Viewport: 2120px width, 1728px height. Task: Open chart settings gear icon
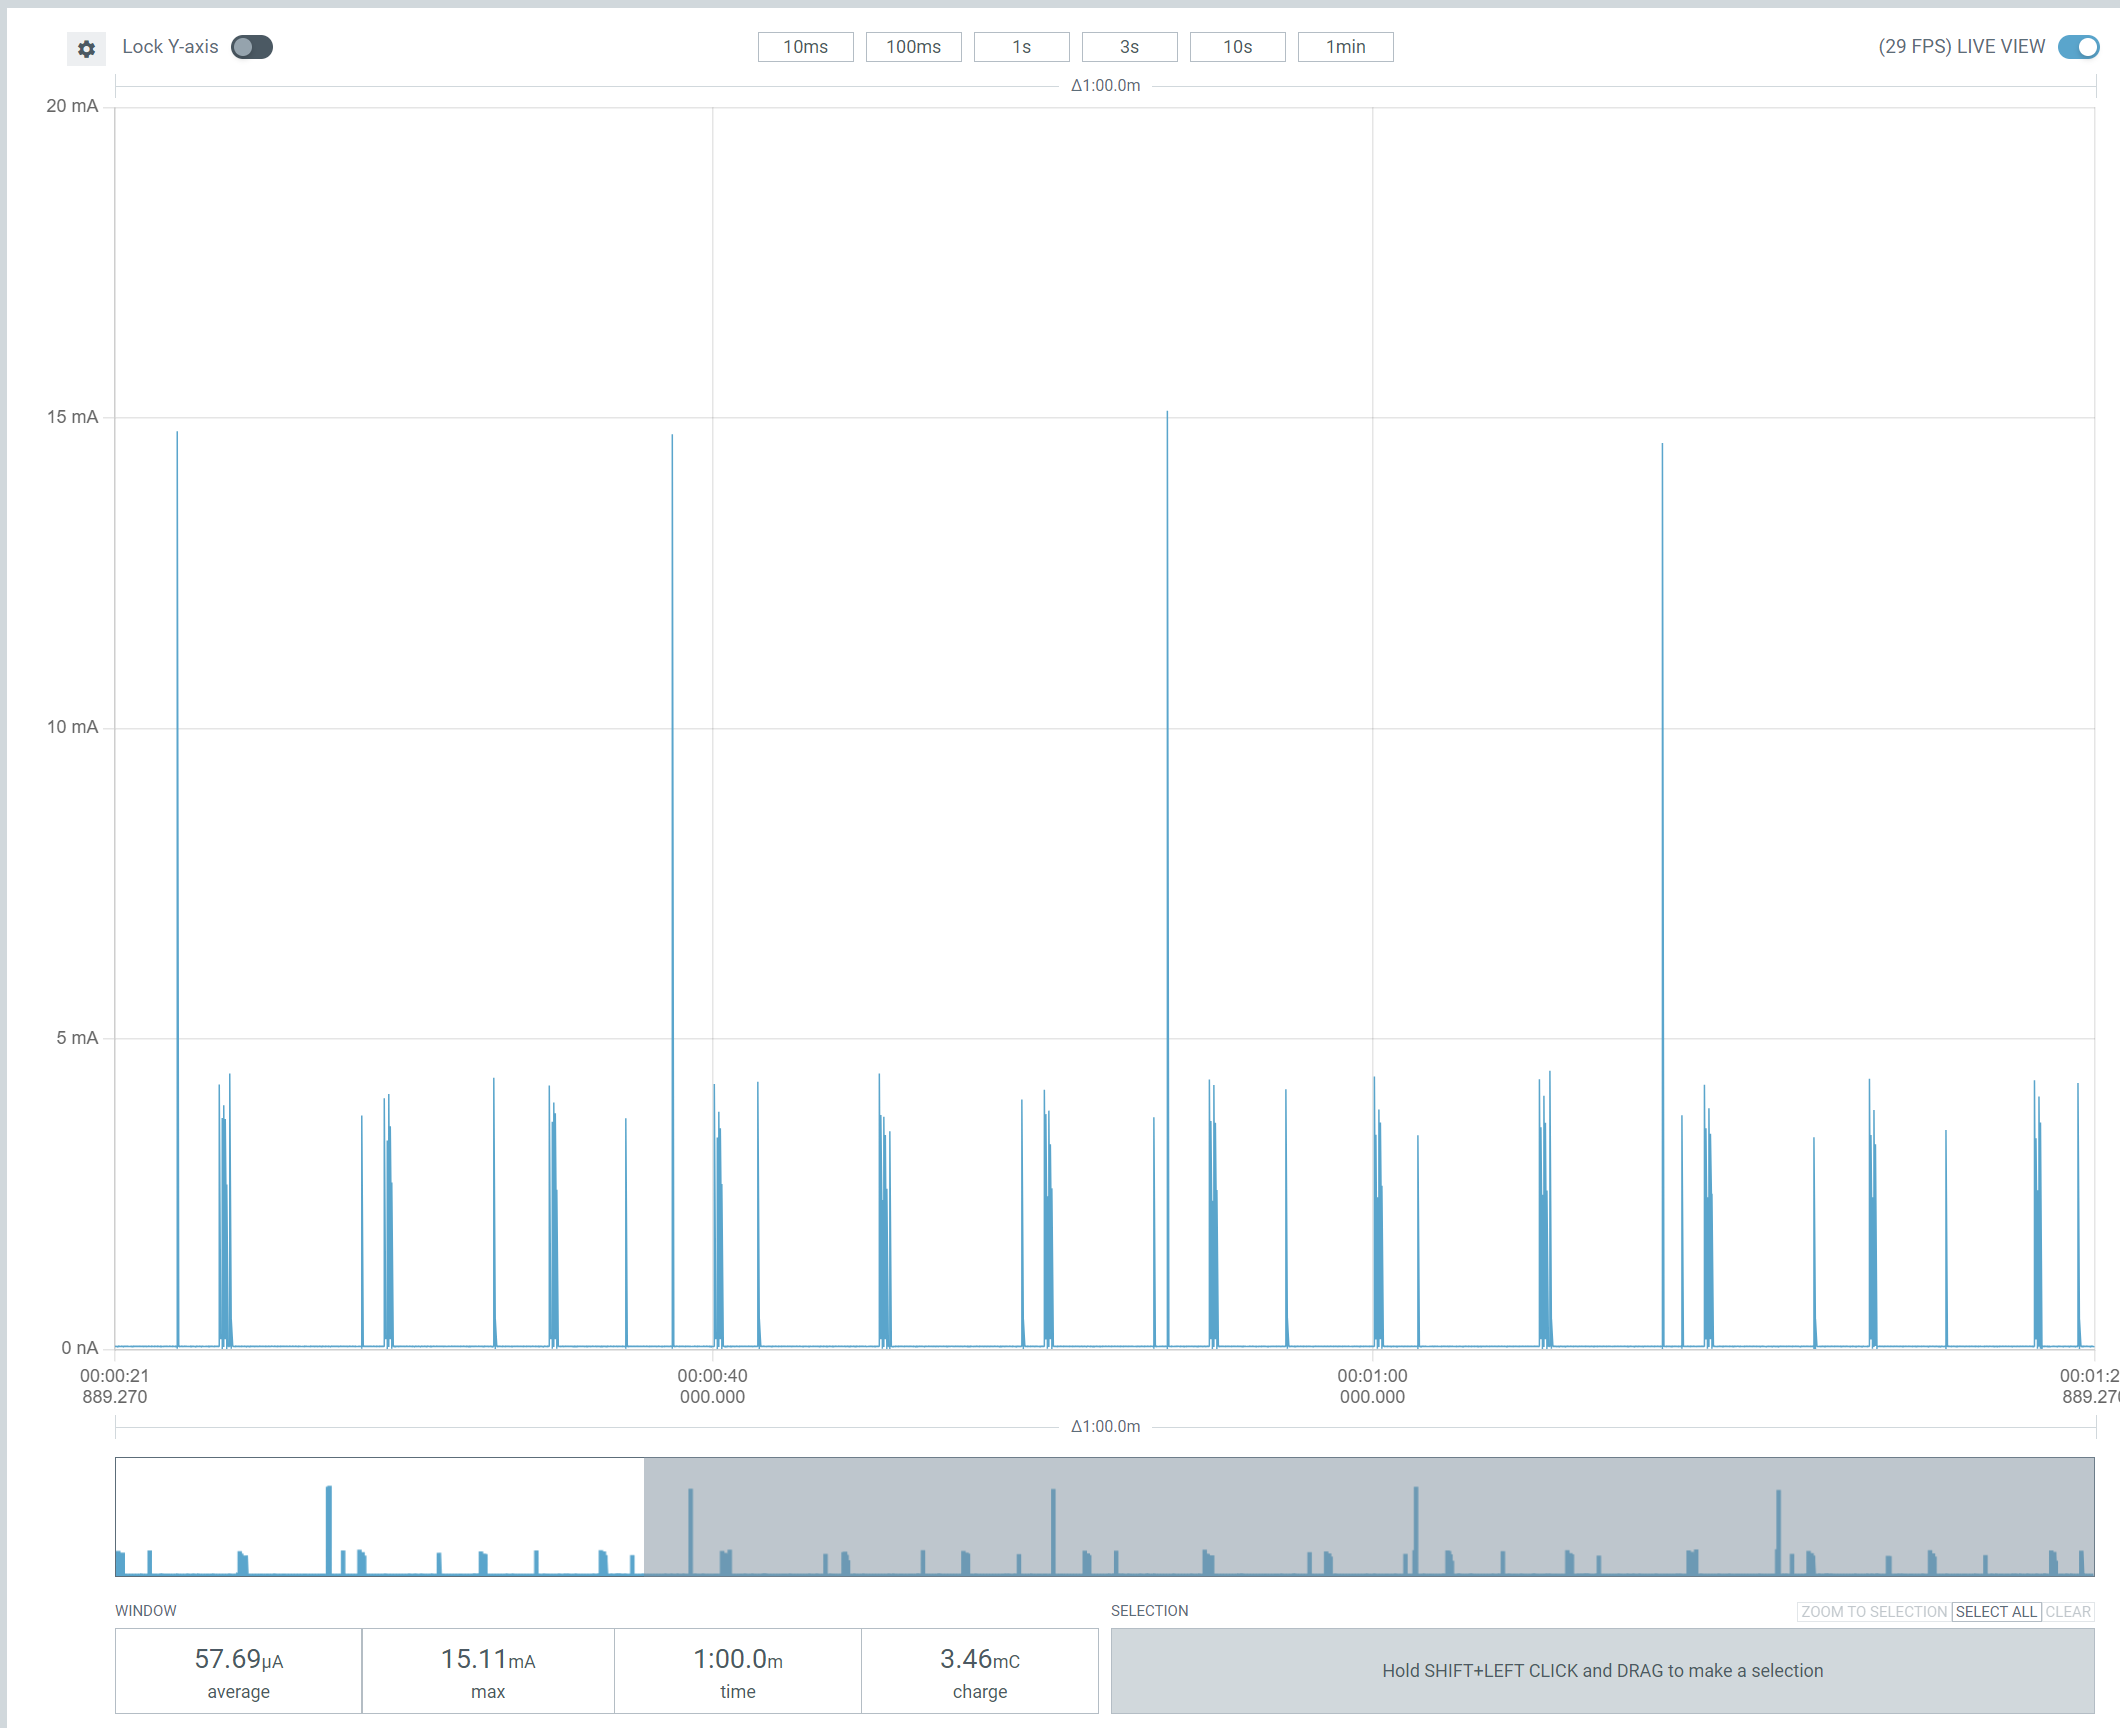tap(87, 48)
